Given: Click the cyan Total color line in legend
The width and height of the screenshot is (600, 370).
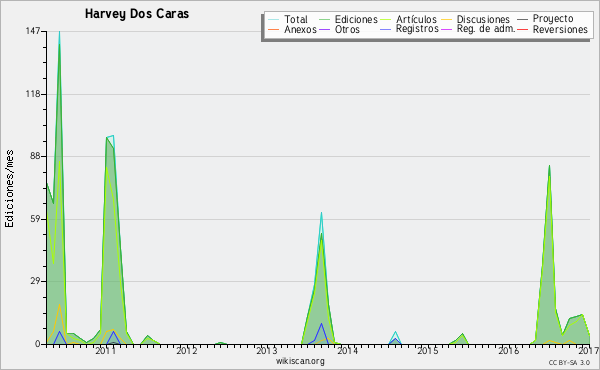Looking at the screenshot, I should [x=274, y=19].
